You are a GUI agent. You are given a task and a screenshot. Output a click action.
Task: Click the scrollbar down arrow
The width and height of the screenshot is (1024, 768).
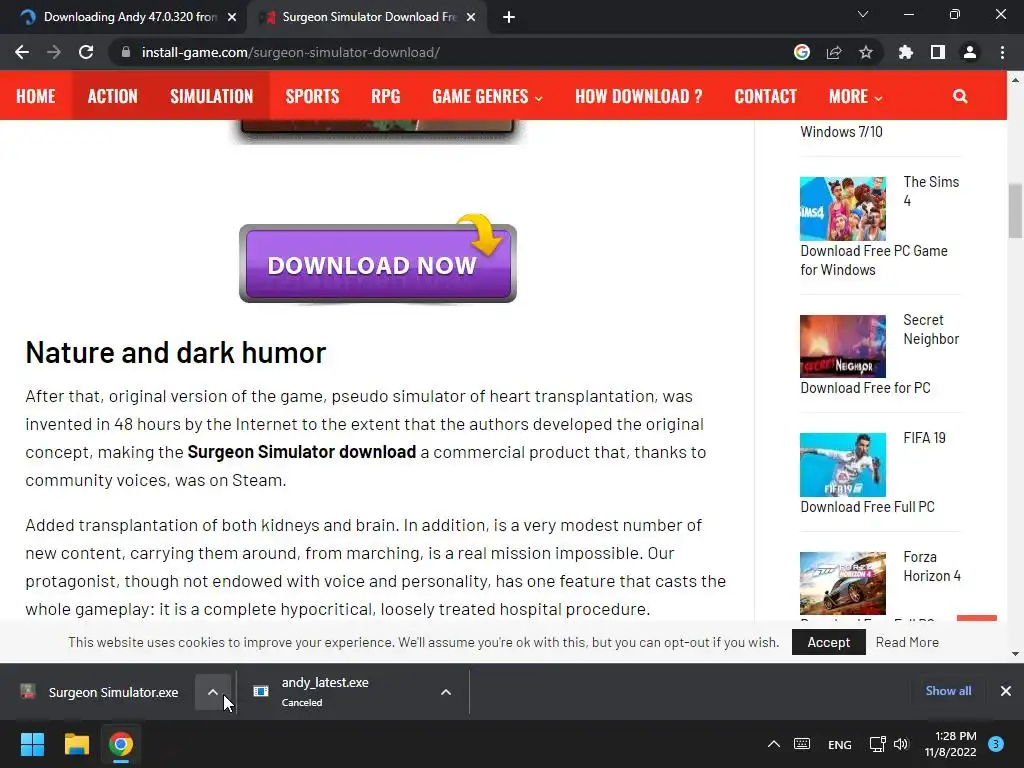(1015, 654)
